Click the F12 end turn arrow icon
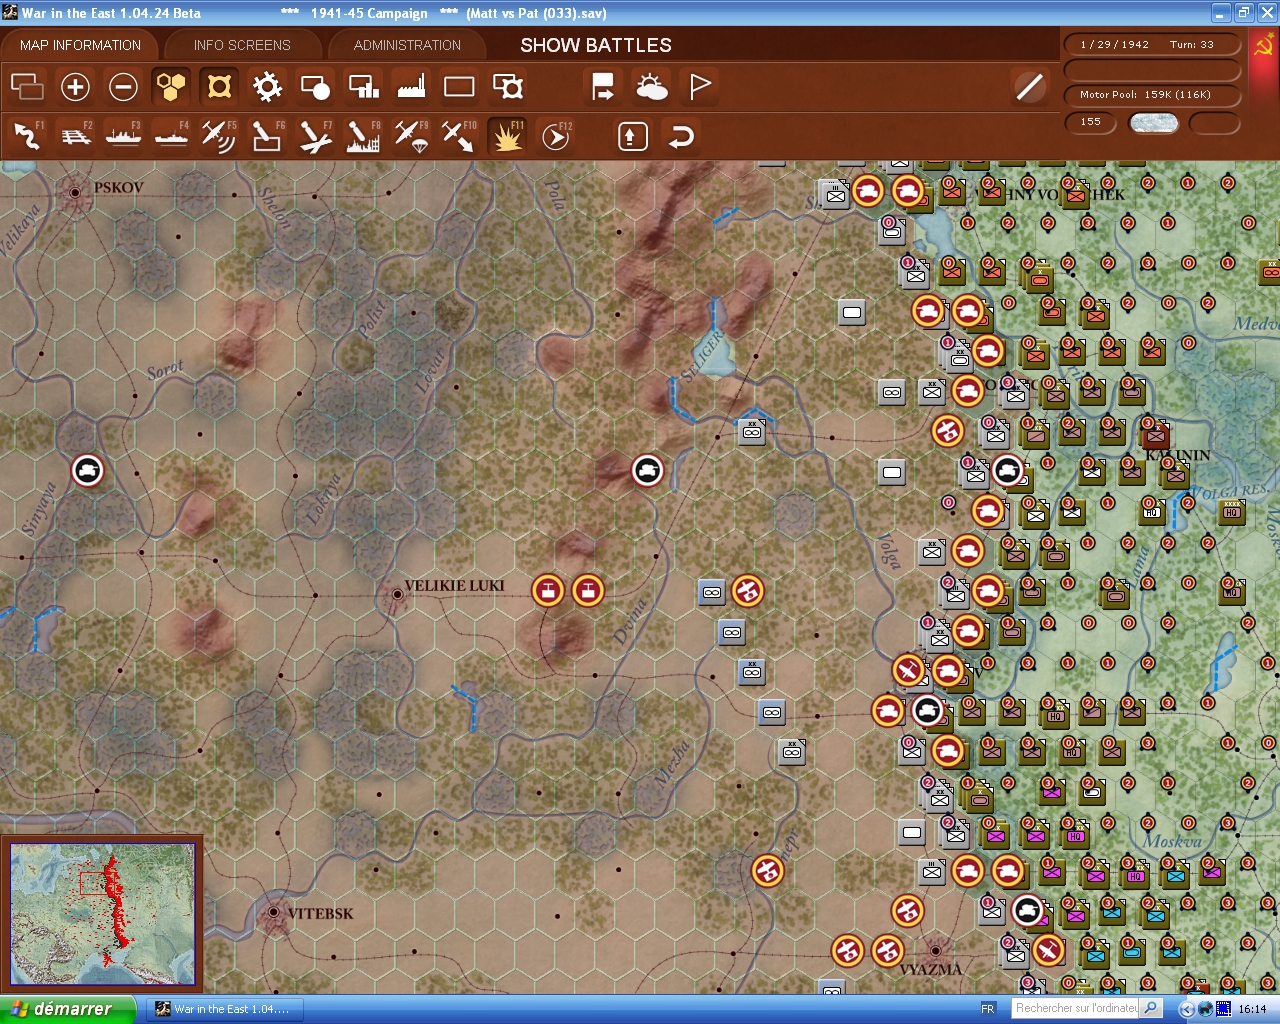This screenshot has width=1280, height=1024. [556, 136]
